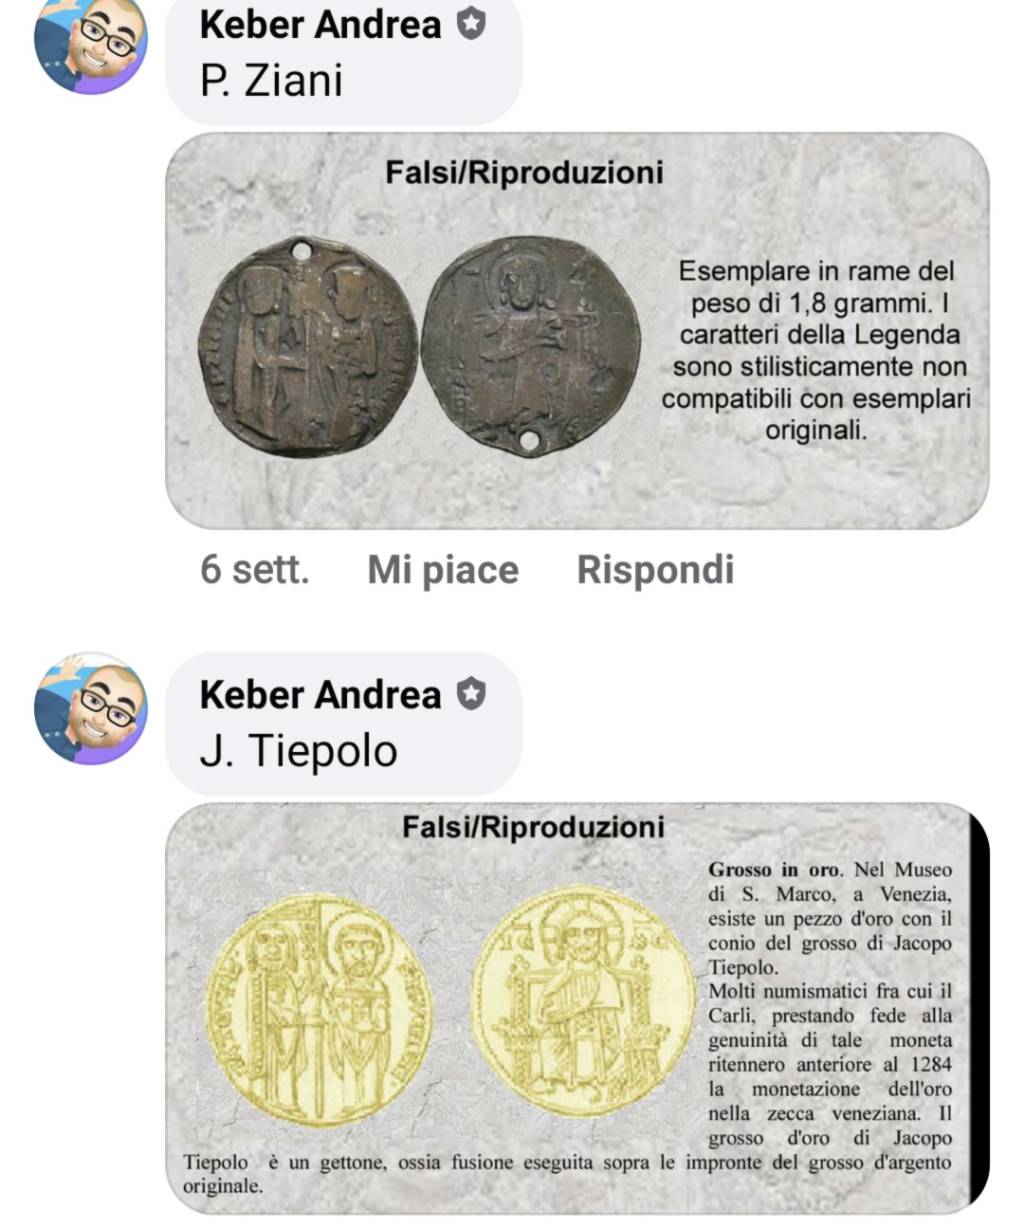Tap the badge icon beside second Keber Andrea name

tap(471, 693)
